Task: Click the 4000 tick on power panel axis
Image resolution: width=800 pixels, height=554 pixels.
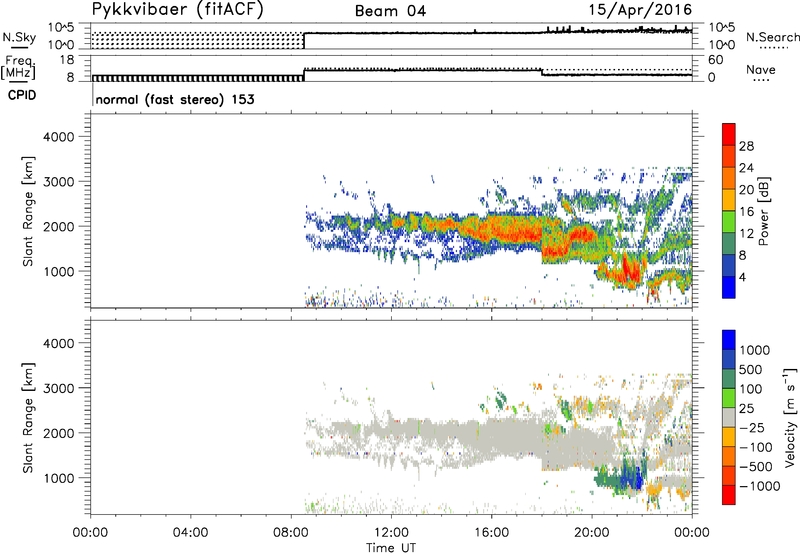Action: (x=59, y=137)
